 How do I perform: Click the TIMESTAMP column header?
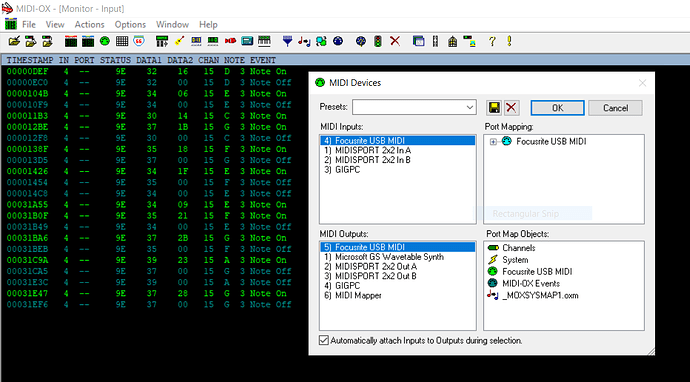pyautogui.click(x=30, y=60)
